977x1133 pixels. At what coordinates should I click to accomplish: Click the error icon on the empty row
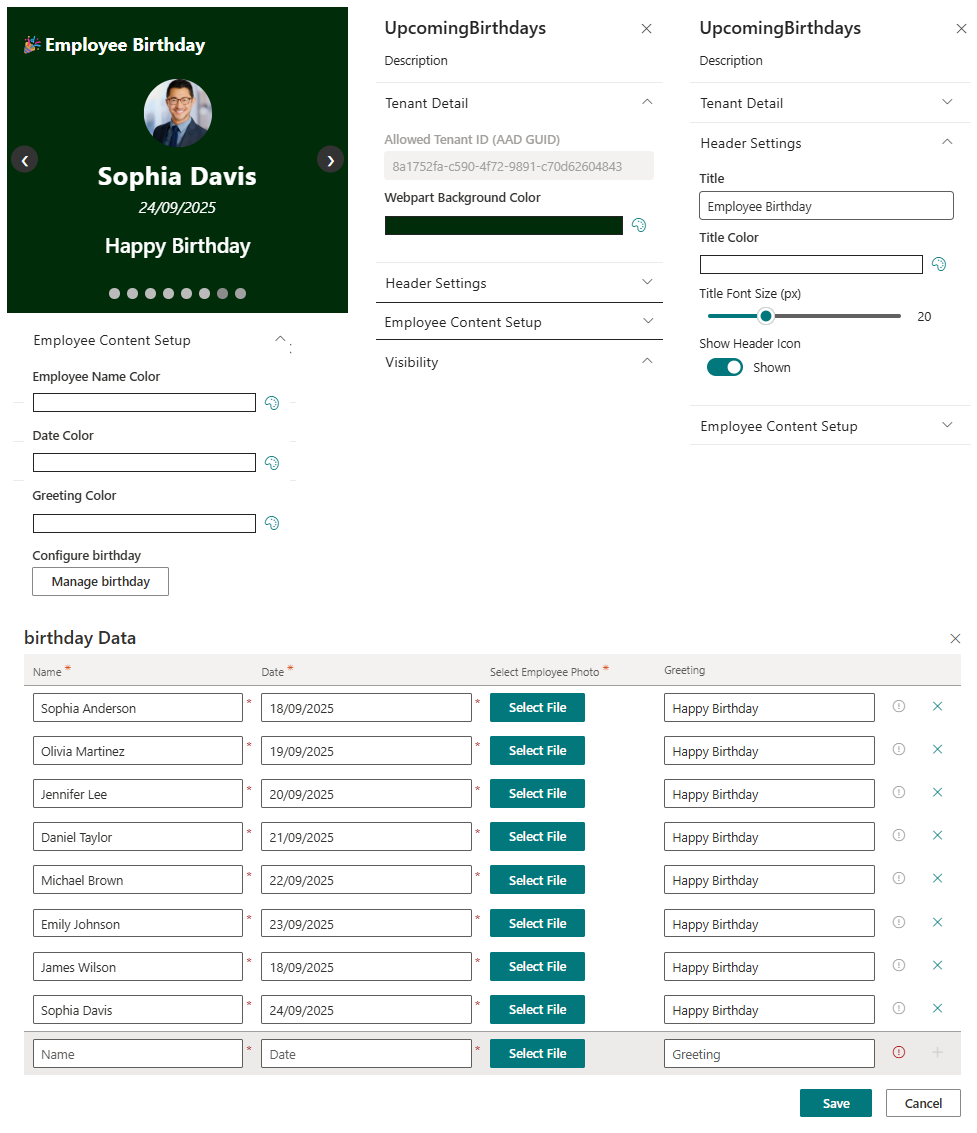898,1052
